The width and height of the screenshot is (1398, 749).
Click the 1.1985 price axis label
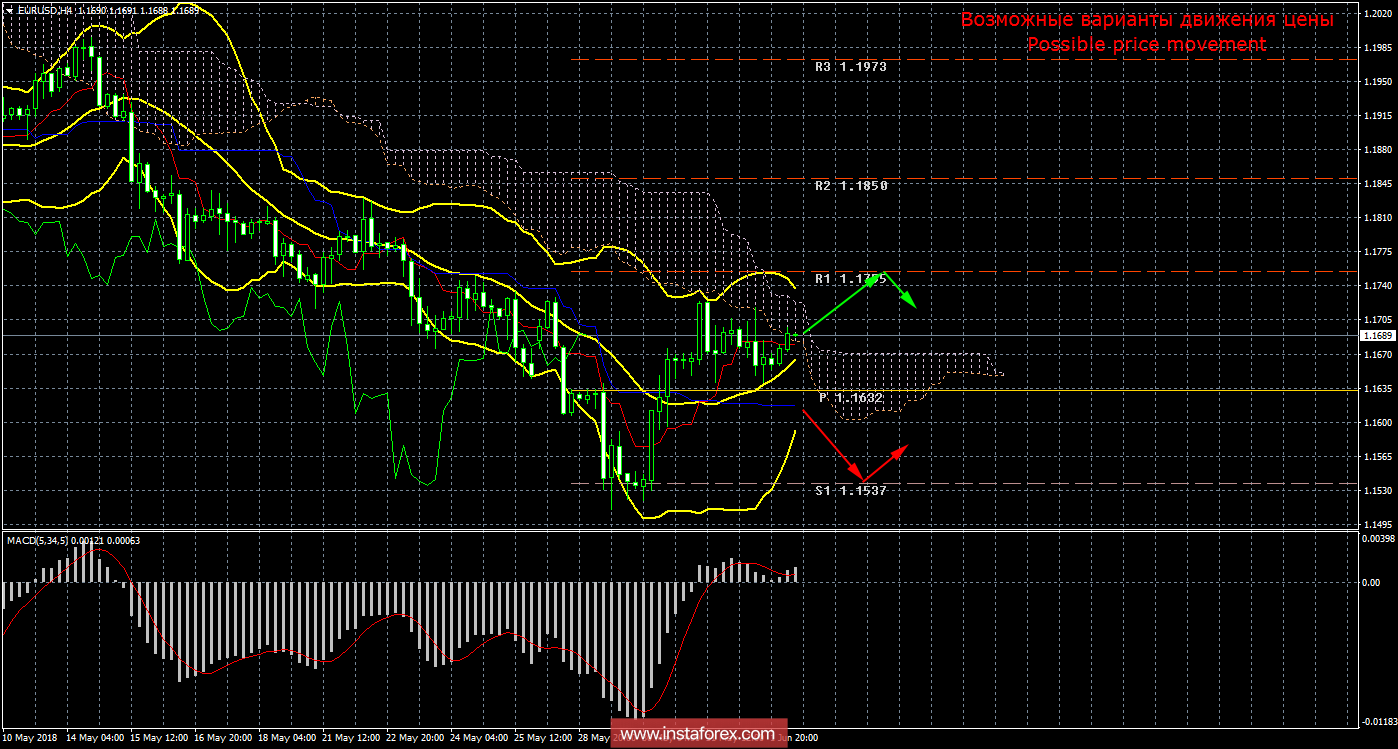pos(1379,48)
